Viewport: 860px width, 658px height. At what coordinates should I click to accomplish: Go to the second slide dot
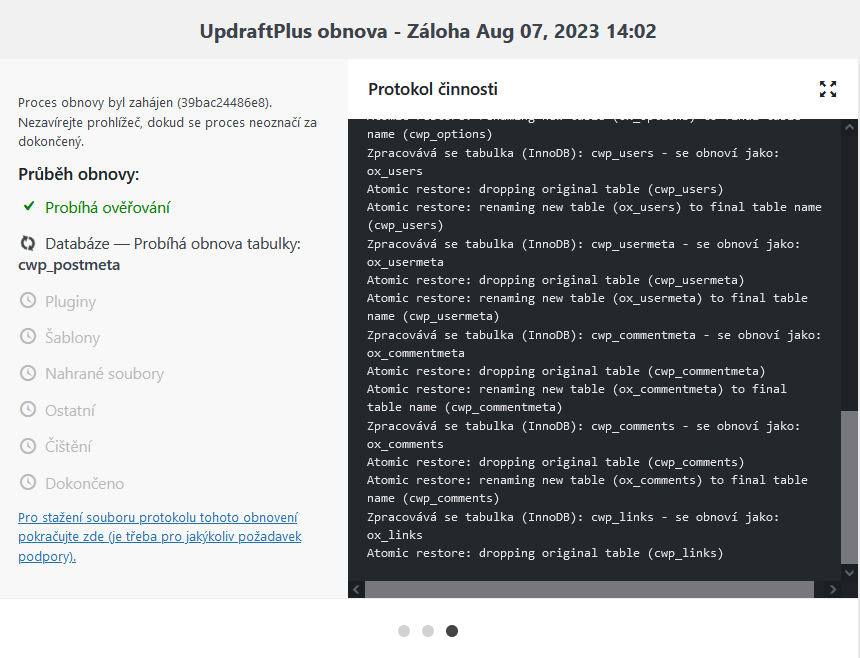(x=428, y=631)
